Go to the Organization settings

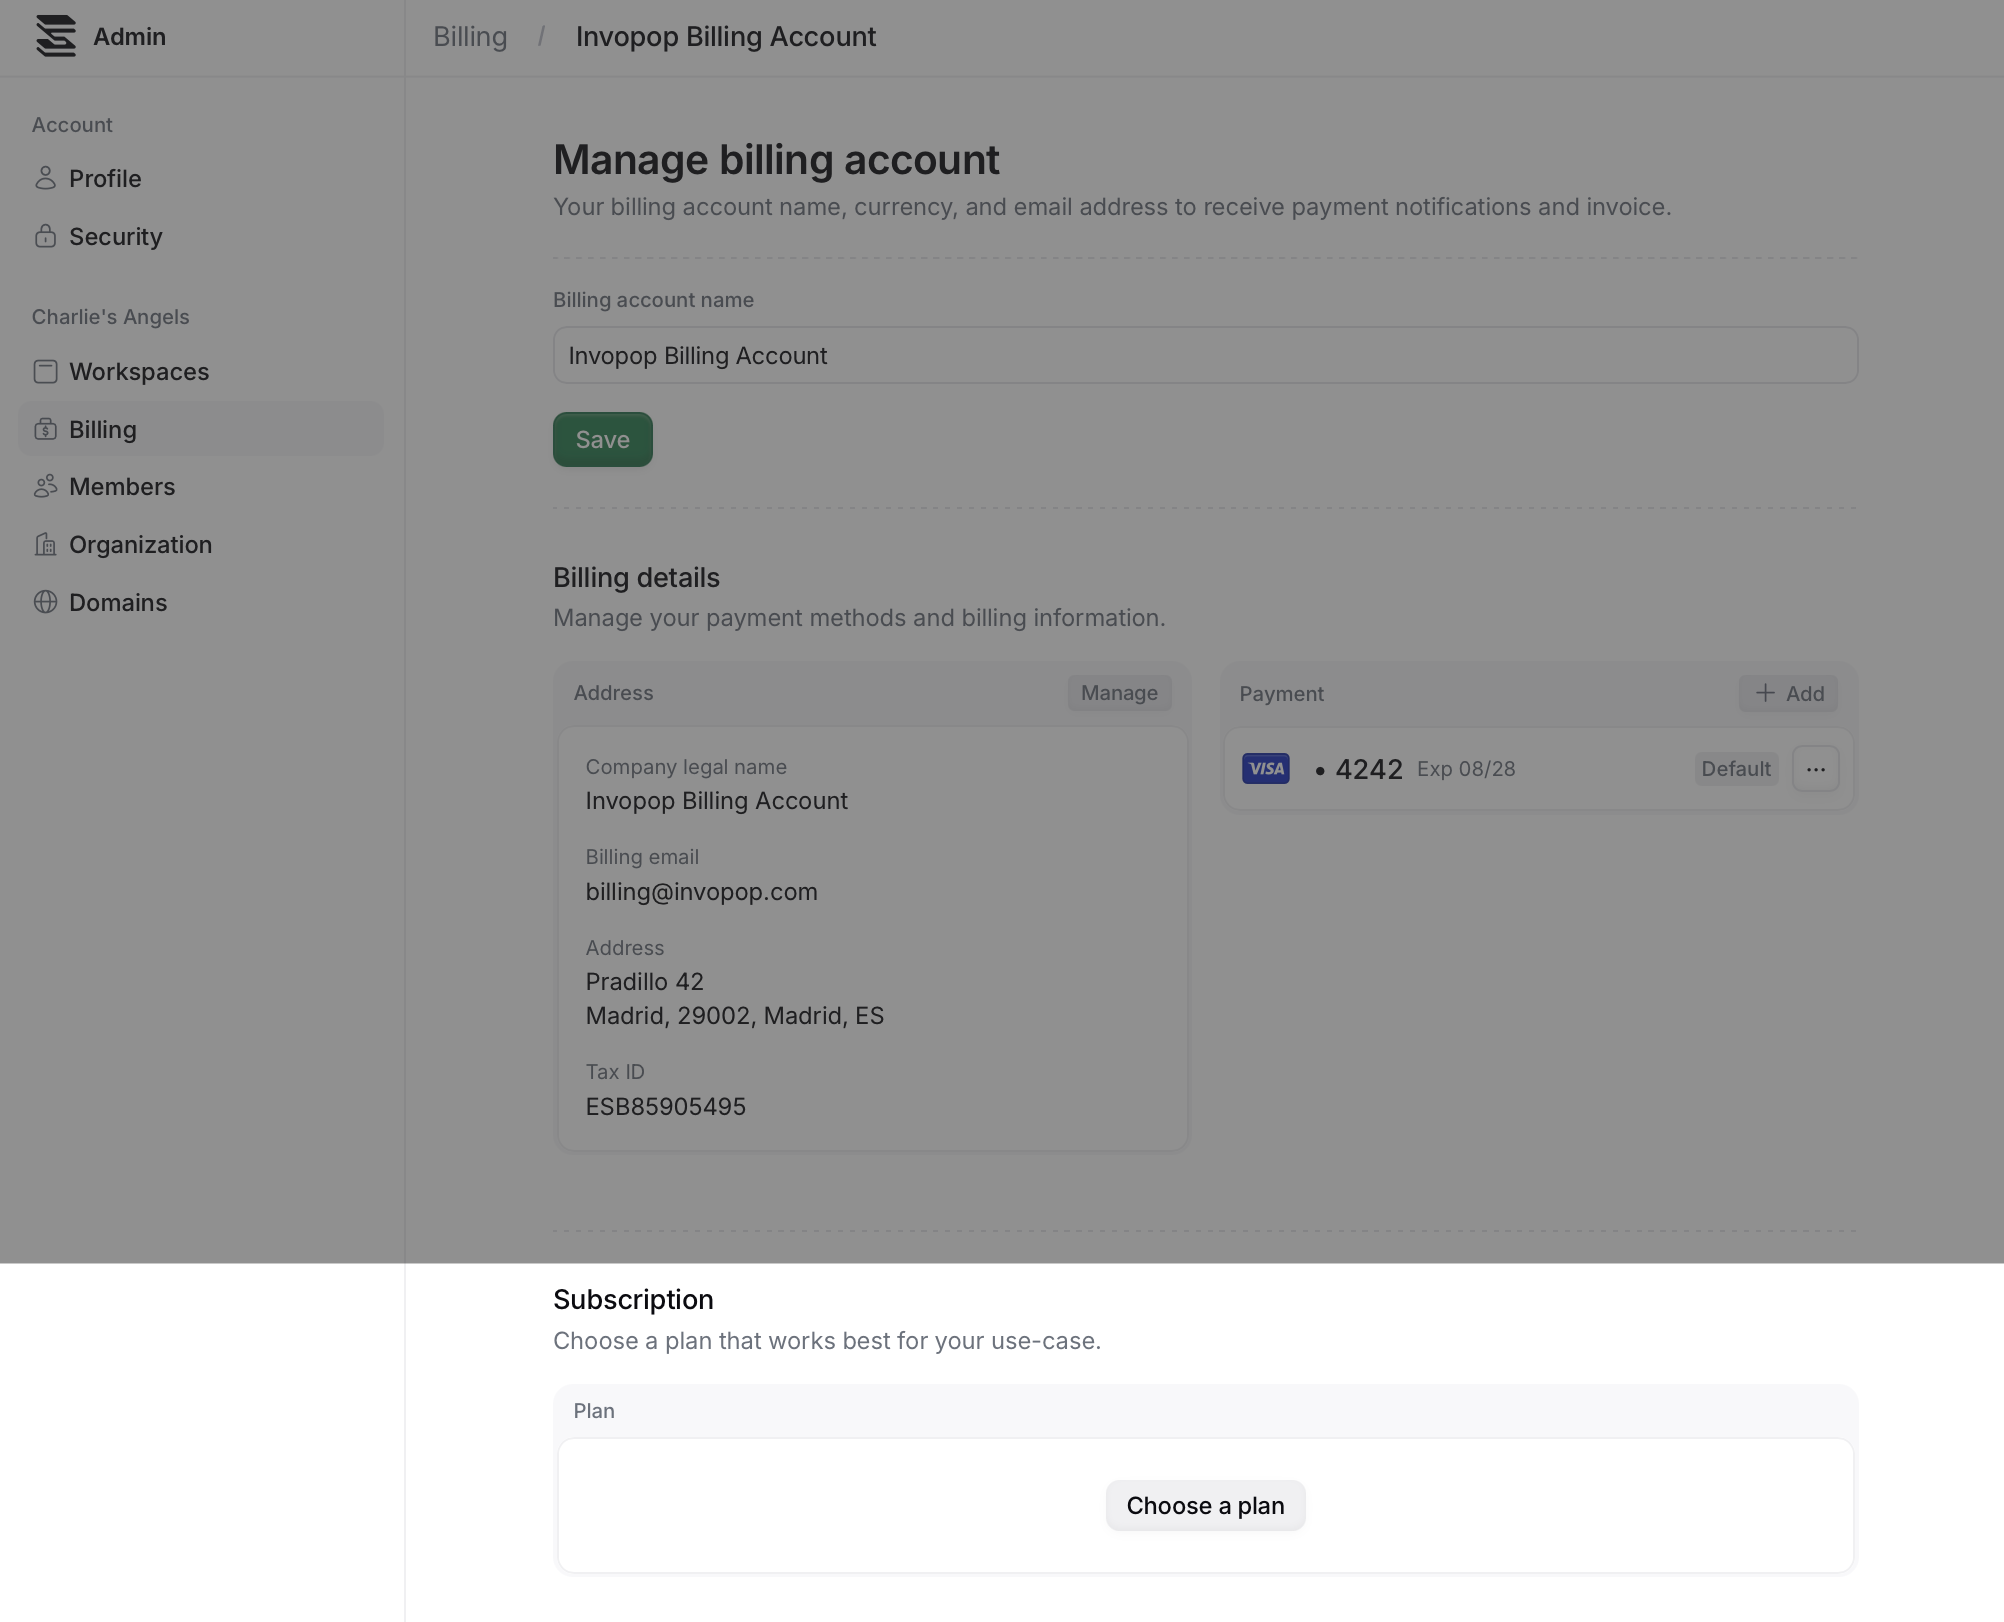(201, 544)
